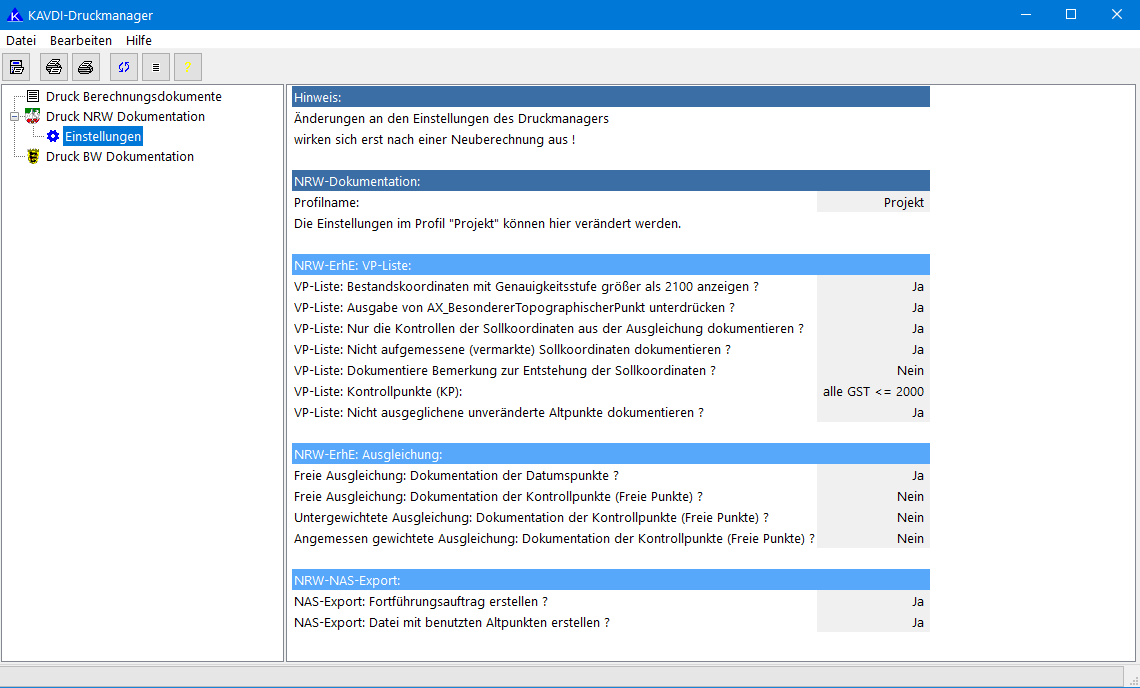Select the Einstellungen tree entry
The image size is (1140, 688).
coord(102,137)
